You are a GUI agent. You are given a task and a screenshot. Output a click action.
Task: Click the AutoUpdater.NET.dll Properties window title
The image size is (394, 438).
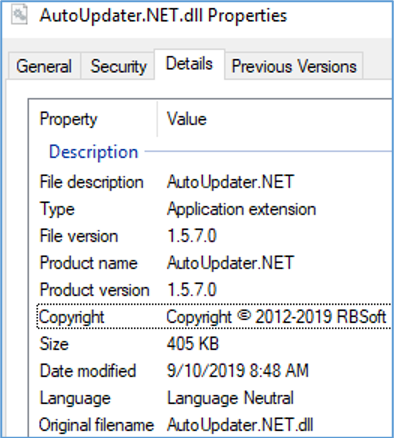163,16
